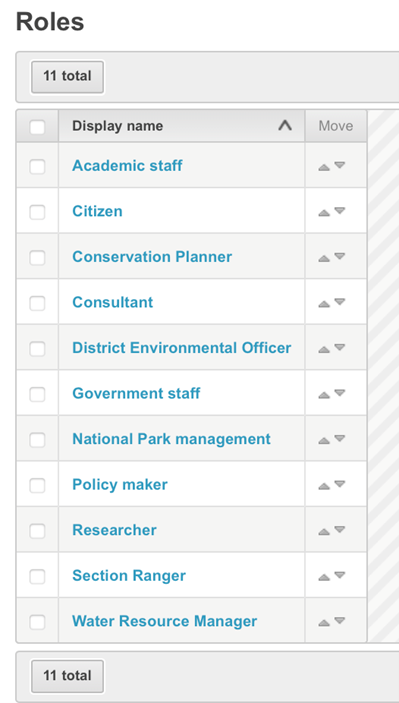The height and width of the screenshot is (703, 399).
Task: Move Citizen role up
Action: pos(324,213)
